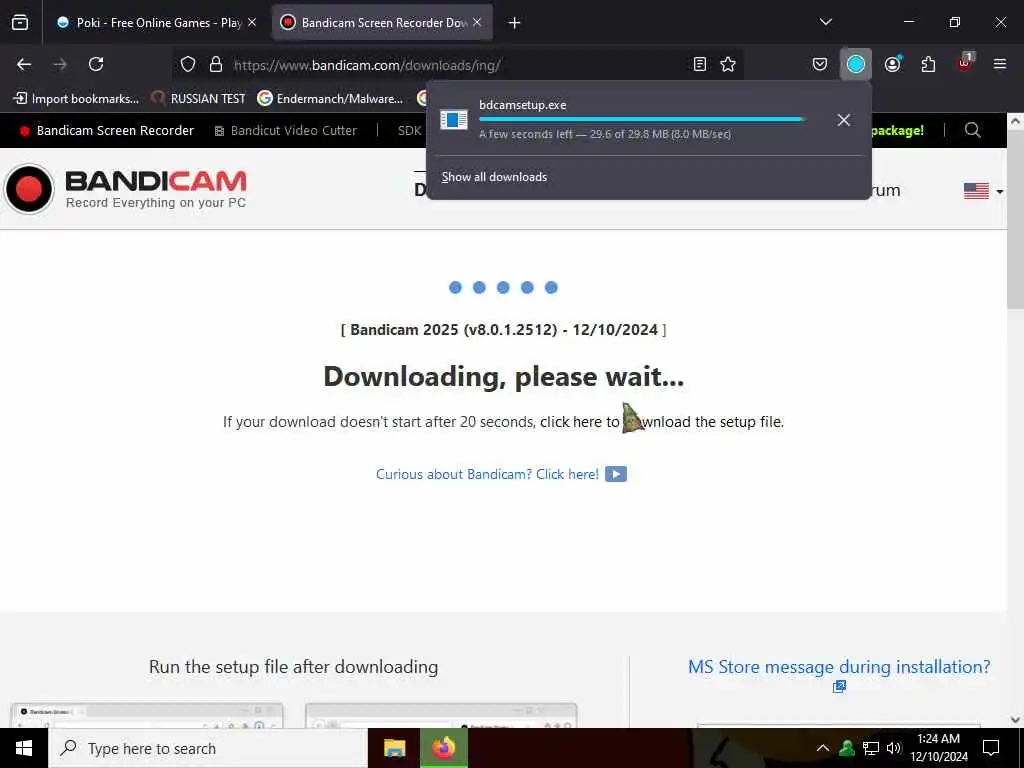Open the uBlock extension icon
The image size is (1024, 768).
(965, 63)
